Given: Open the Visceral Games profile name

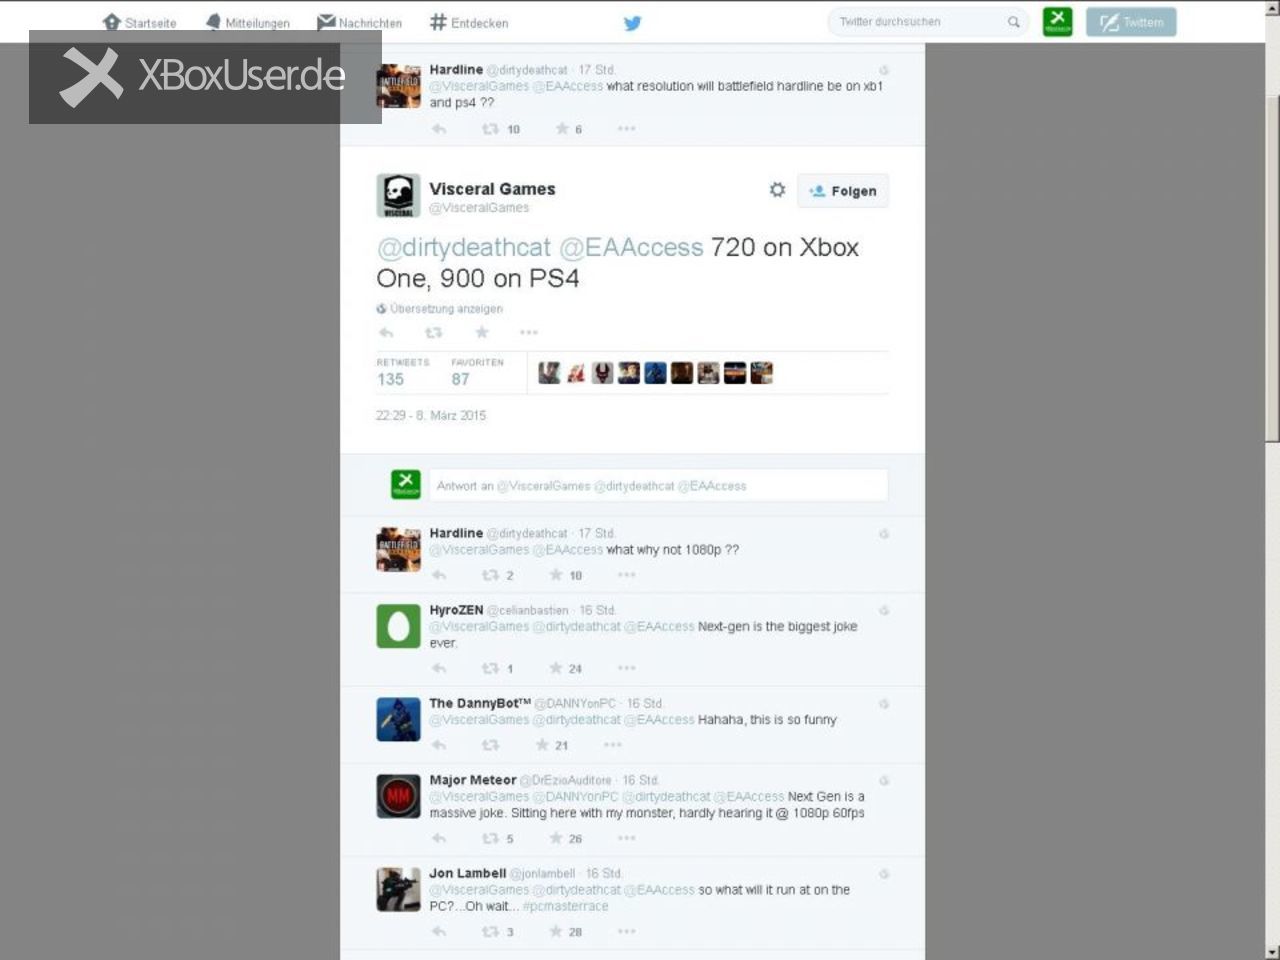Looking at the screenshot, I should pyautogui.click(x=492, y=189).
